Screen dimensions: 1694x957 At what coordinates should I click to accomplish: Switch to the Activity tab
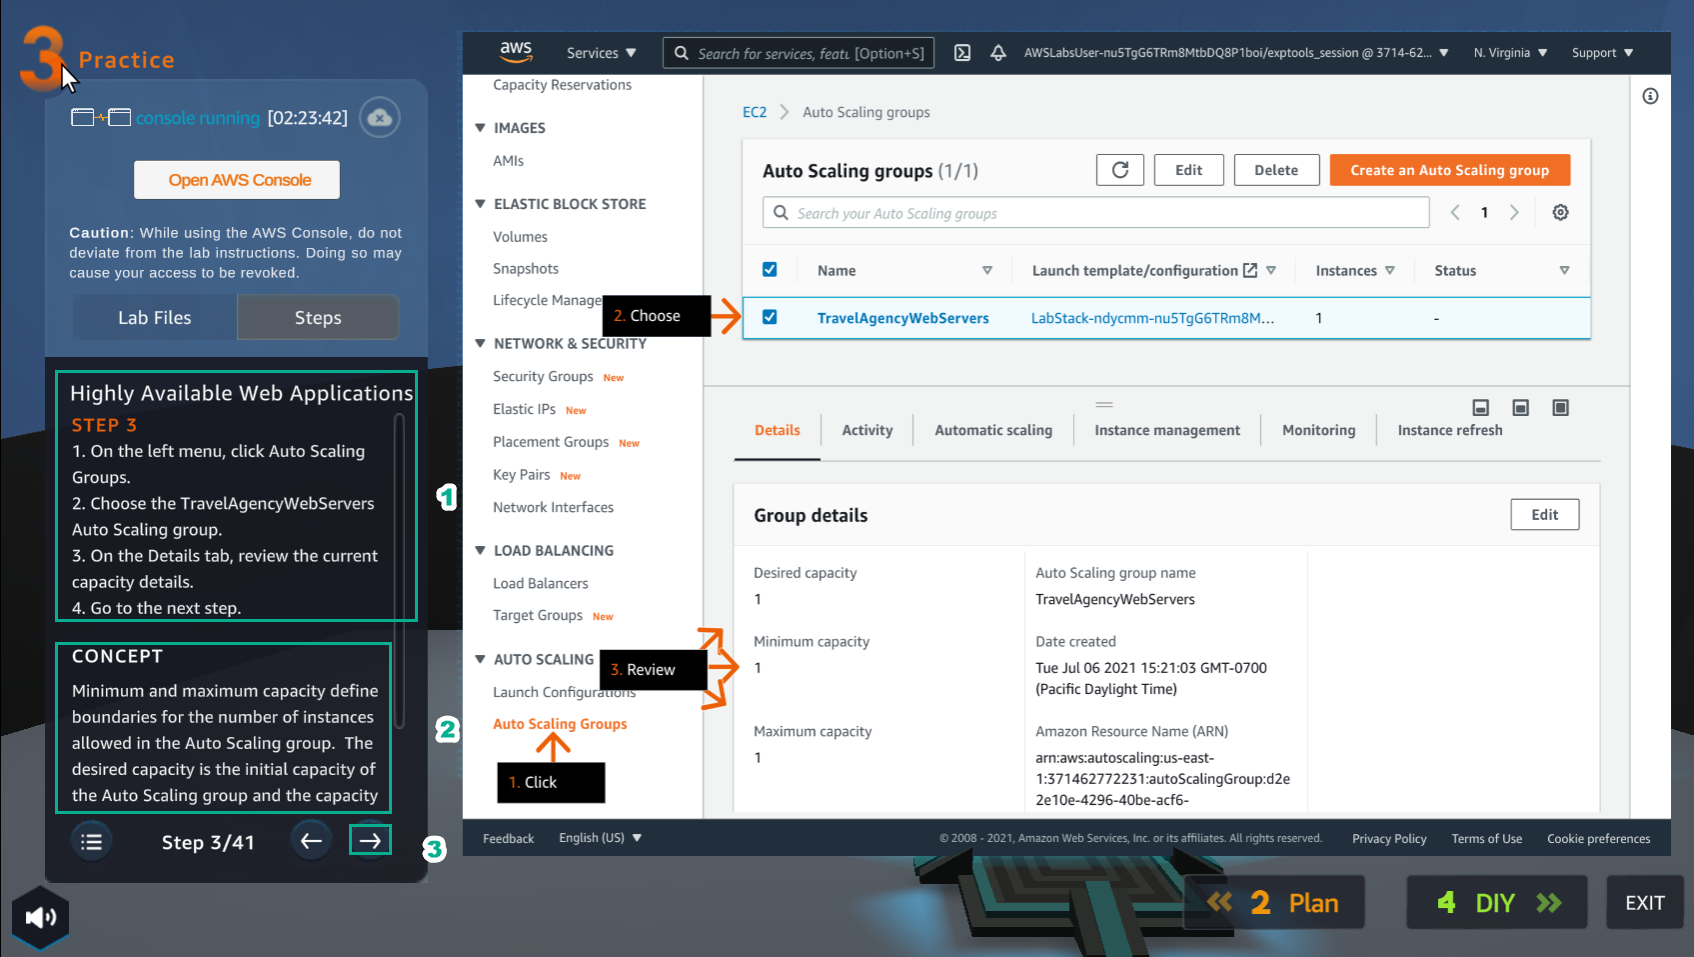(x=867, y=430)
